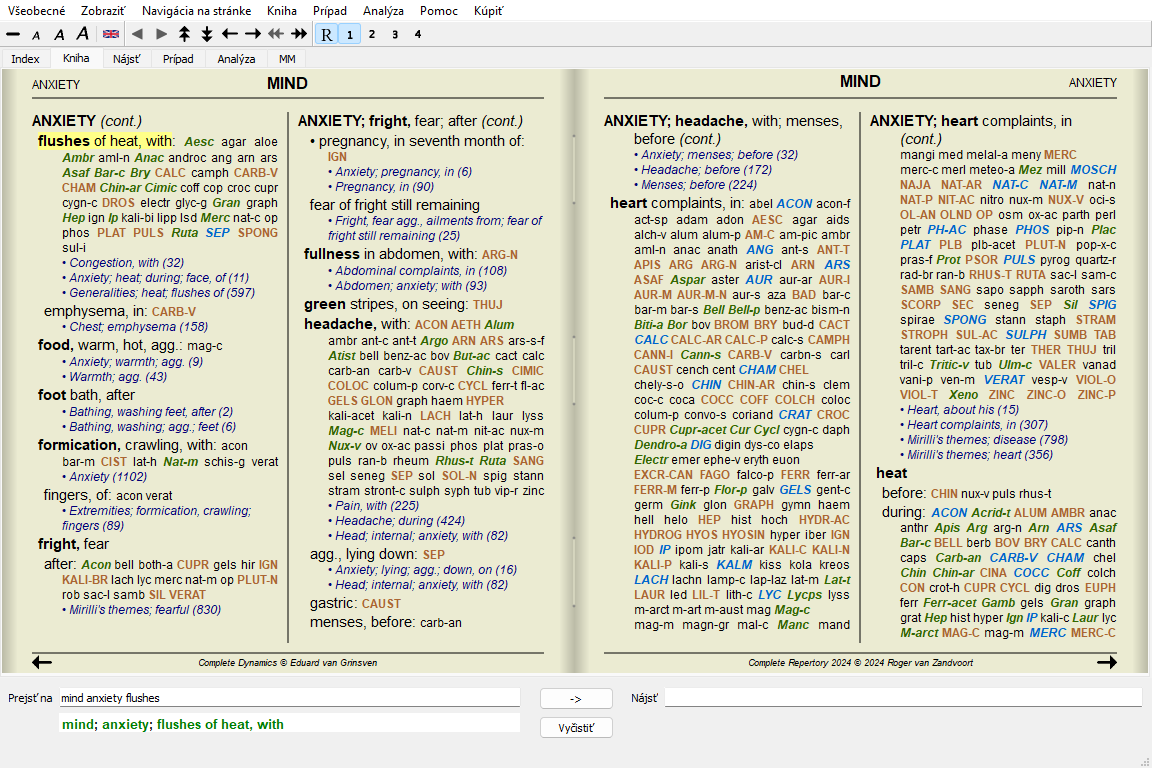The image size is (1152, 768).
Task: Go to next page using bottom-right arrow
Action: pos(1106,662)
